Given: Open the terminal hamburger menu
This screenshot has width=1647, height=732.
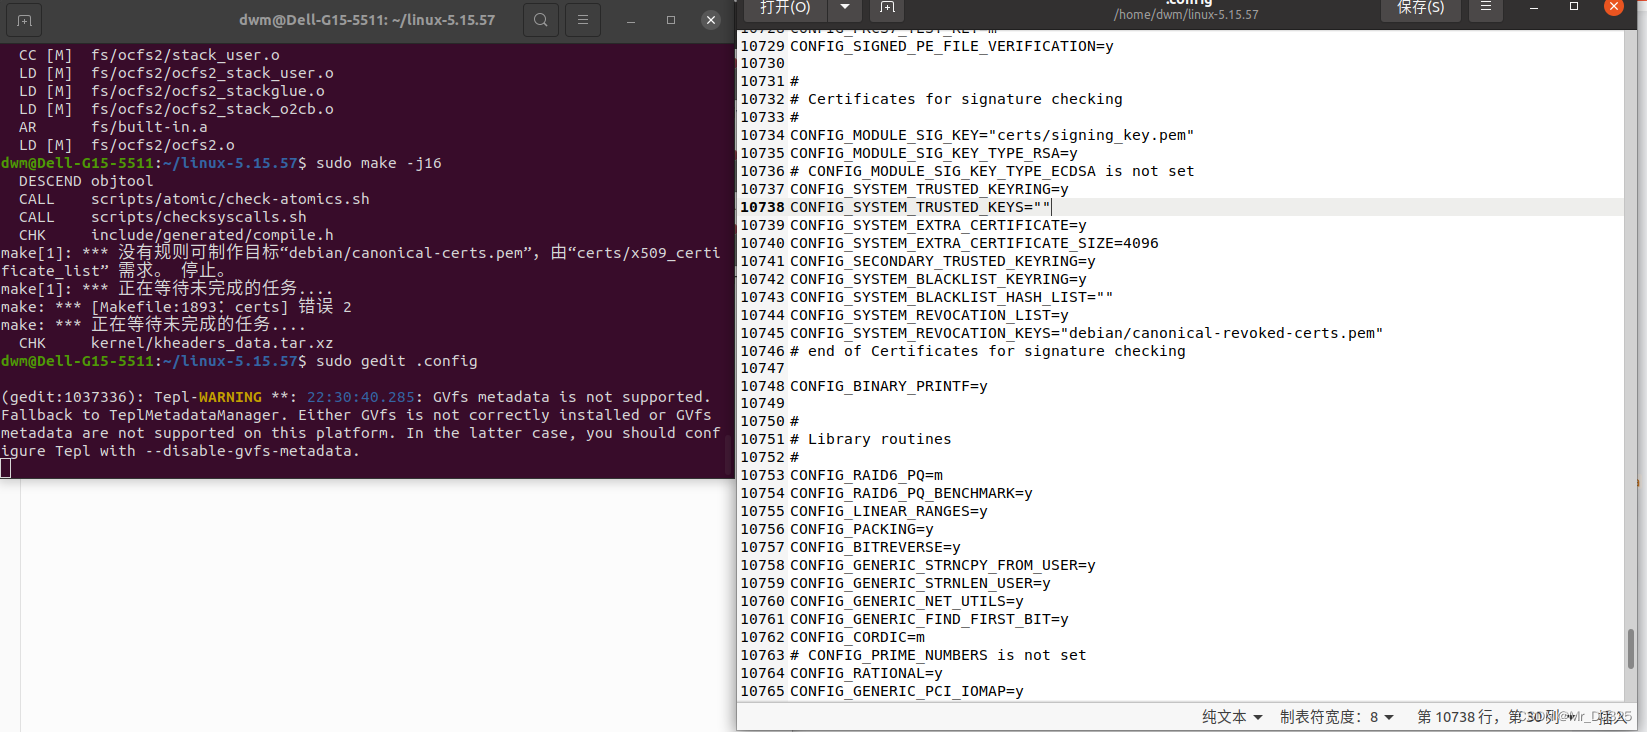Looking at the screenshot, I should click(583, 19).
